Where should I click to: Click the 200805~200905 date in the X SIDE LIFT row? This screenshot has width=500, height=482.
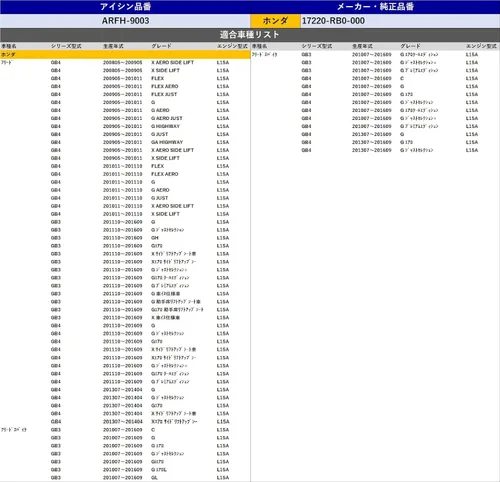123,70
